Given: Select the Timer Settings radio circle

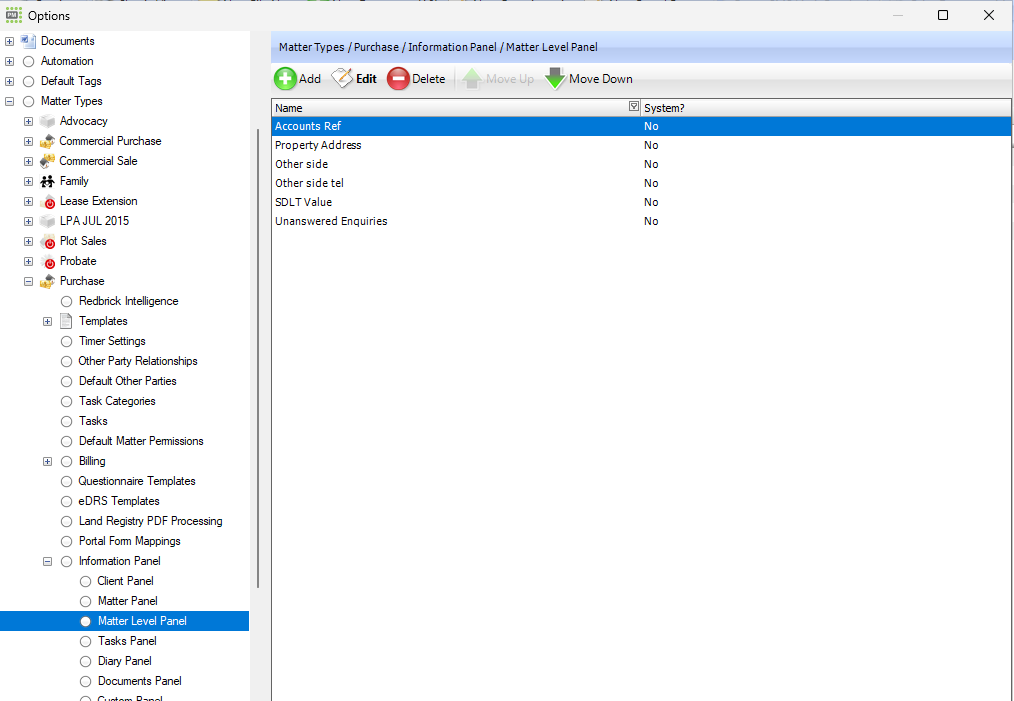Looking at the screenshot, I should 66,341.
